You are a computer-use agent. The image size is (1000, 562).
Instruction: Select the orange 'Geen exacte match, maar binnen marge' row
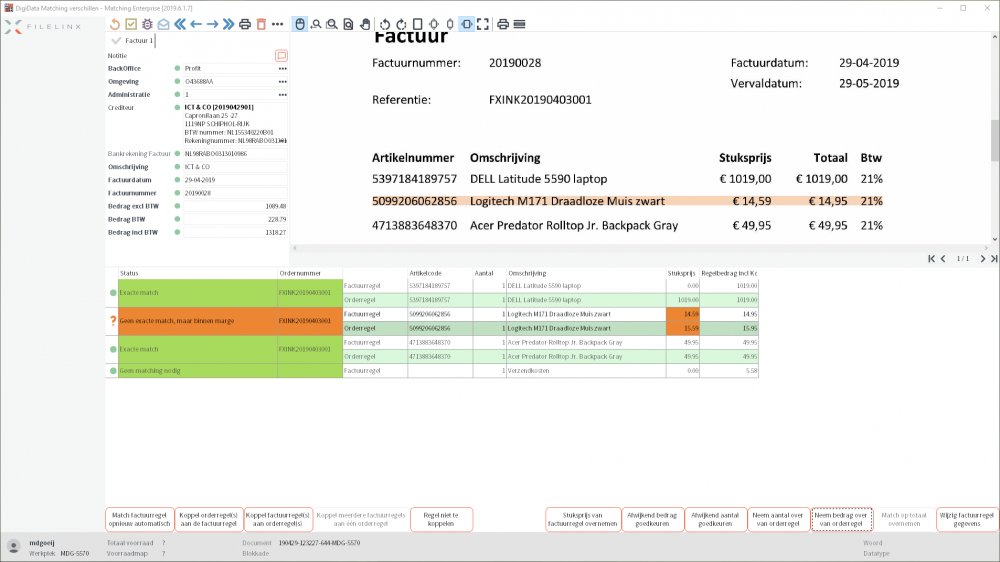[x=198, y=321]
